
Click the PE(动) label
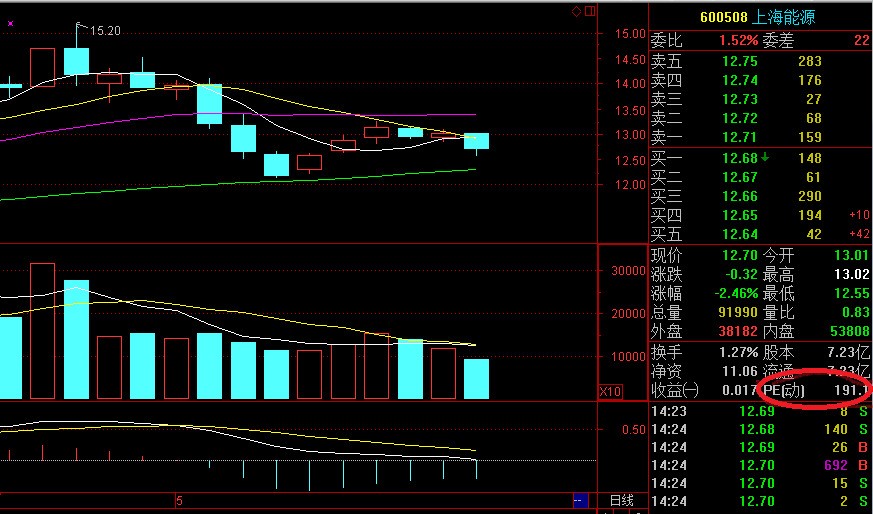point(786,390)
